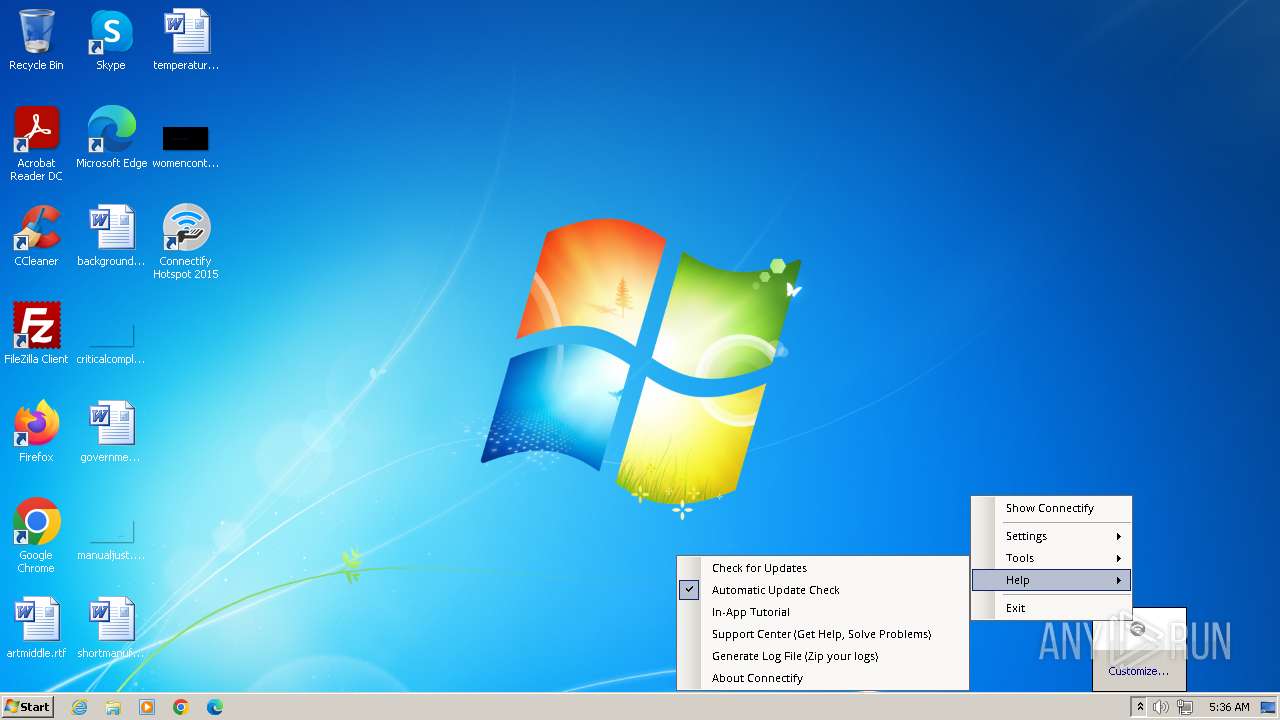Select the Skype desktop shortcut
Viewport: 1280px width, 720px height.
[111, 40]
